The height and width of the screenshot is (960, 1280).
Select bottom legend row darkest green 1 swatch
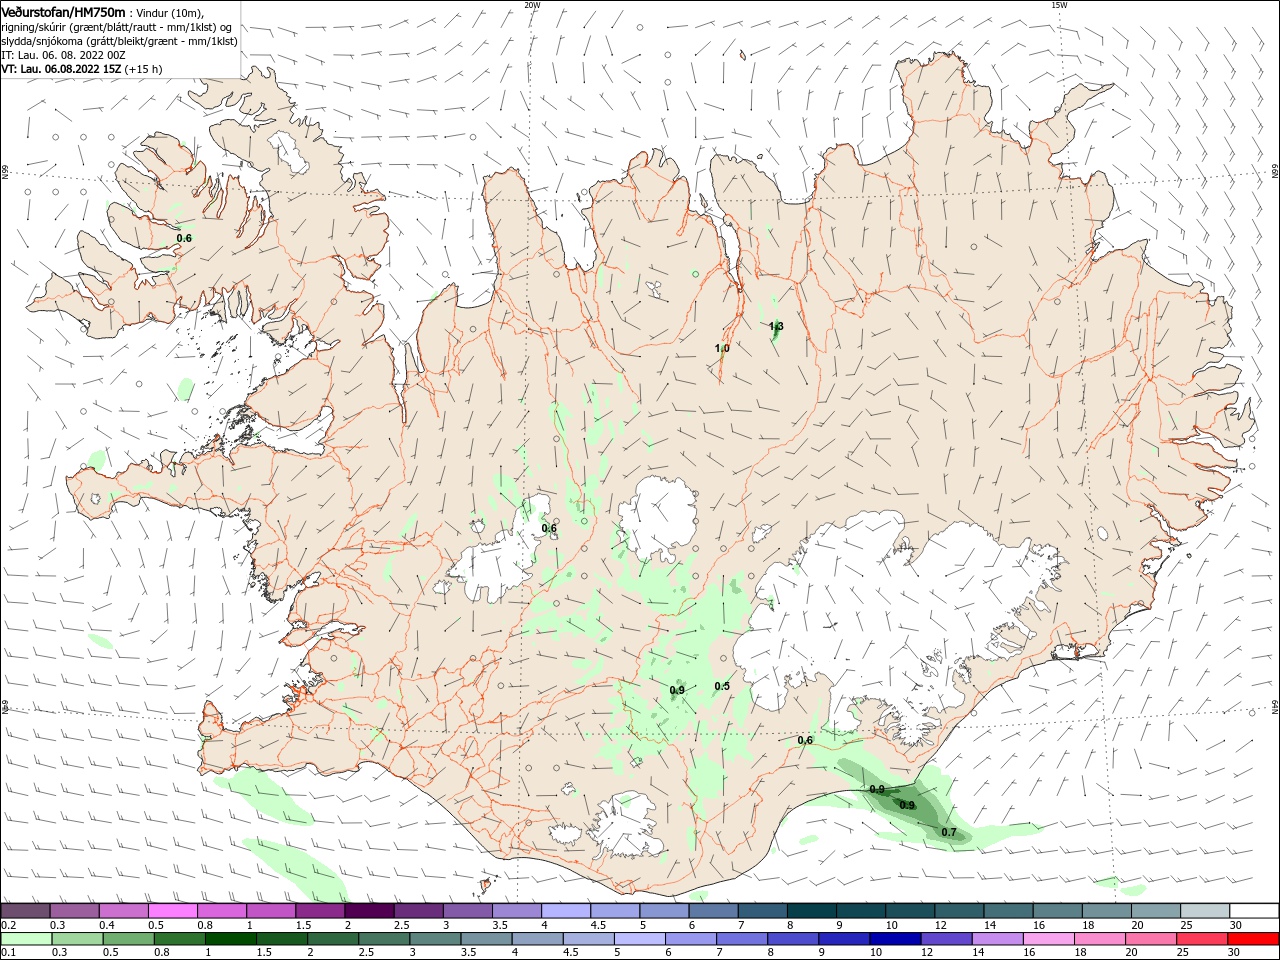click(x=230, y=939)
